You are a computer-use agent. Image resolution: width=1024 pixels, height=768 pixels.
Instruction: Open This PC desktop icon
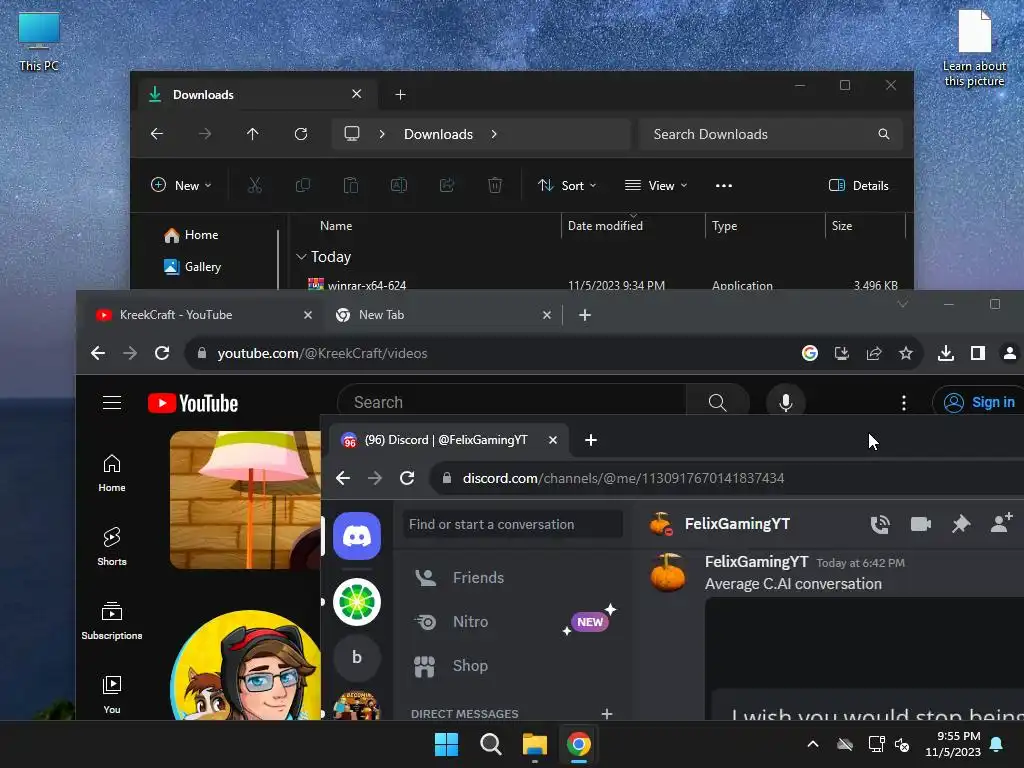(39, 42)
